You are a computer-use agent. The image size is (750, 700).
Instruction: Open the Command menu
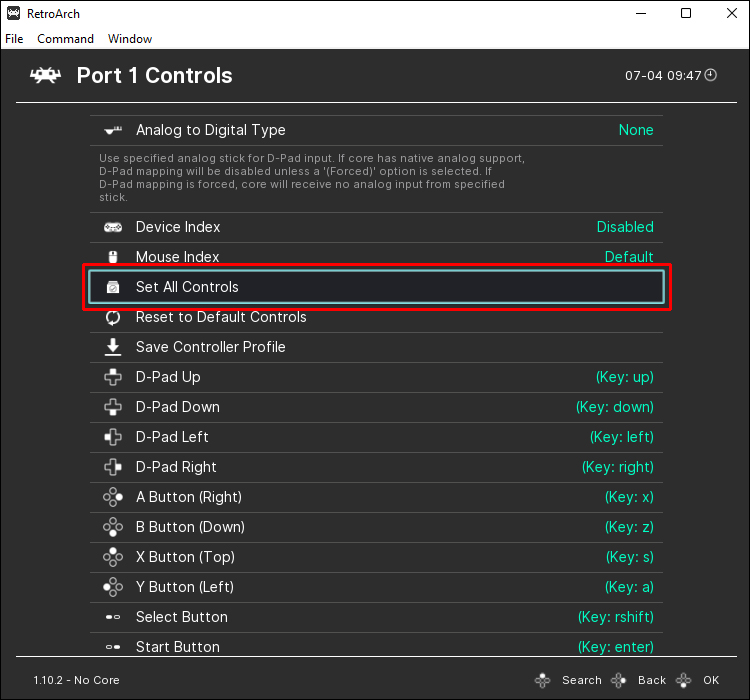(66, 39)
